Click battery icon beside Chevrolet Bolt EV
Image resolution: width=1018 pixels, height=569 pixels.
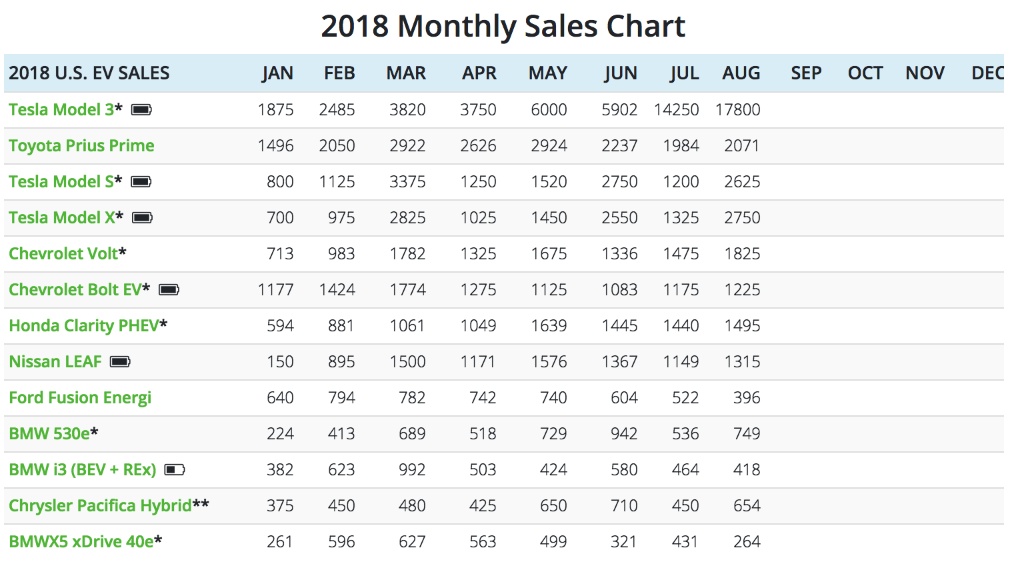[169, 289]
